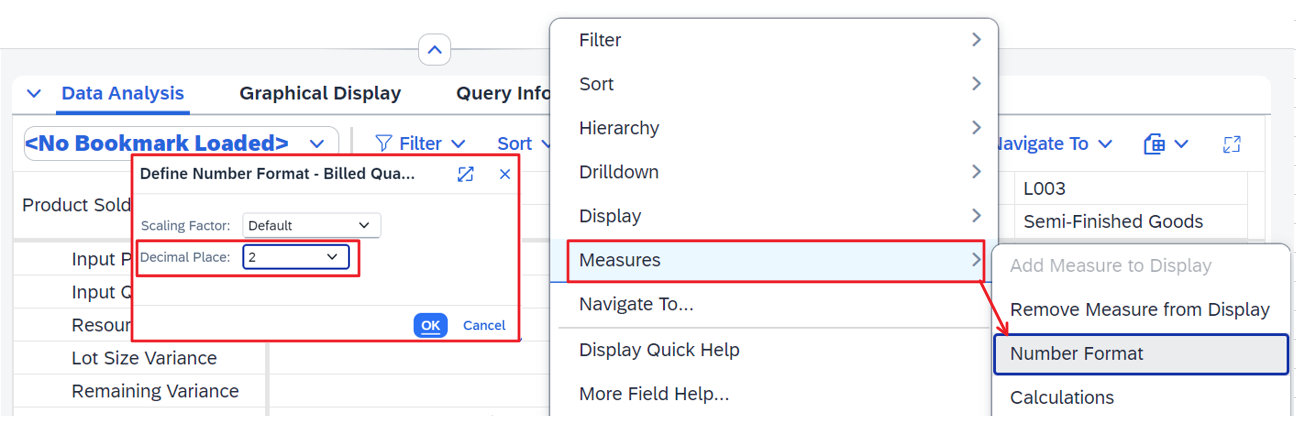The width and height of the screenshot is (1297, 427).
Task: Open the table settings icon dropdown
Action: 1166,144
